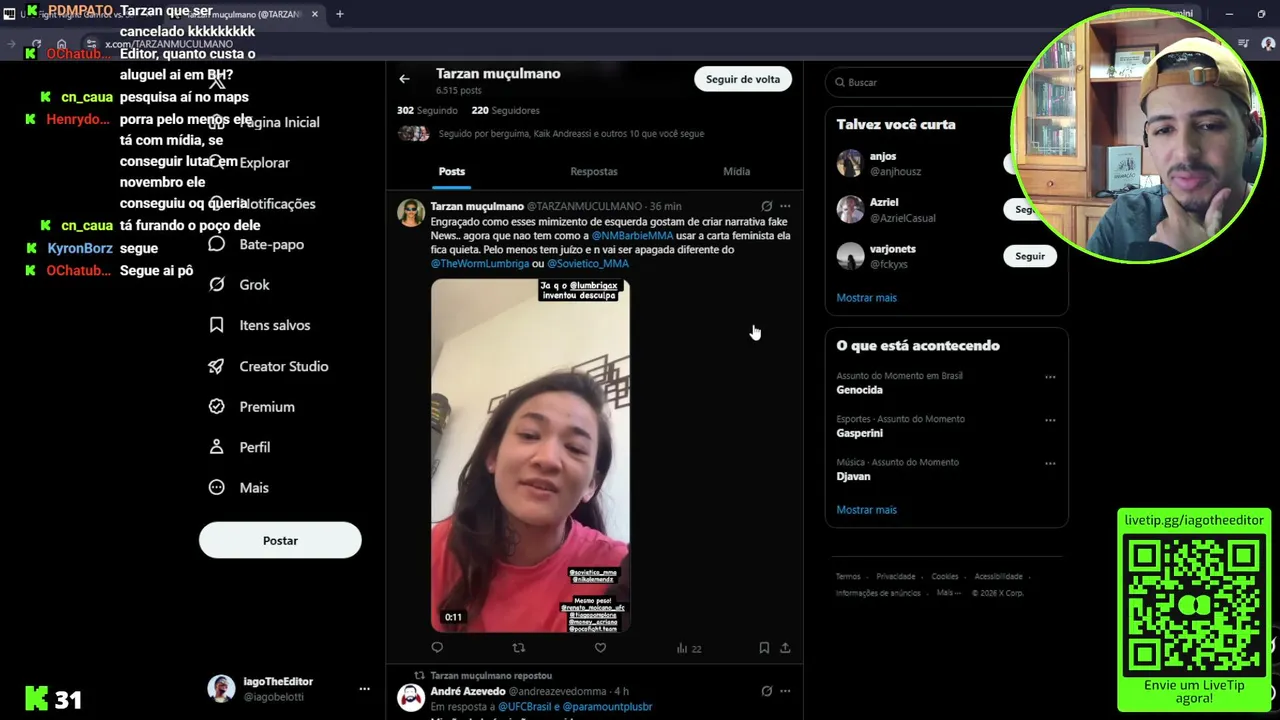Bookmark the Tarzan muçulmano video post
This screenshot has width=1280, height=720.
tap(764, 648)
